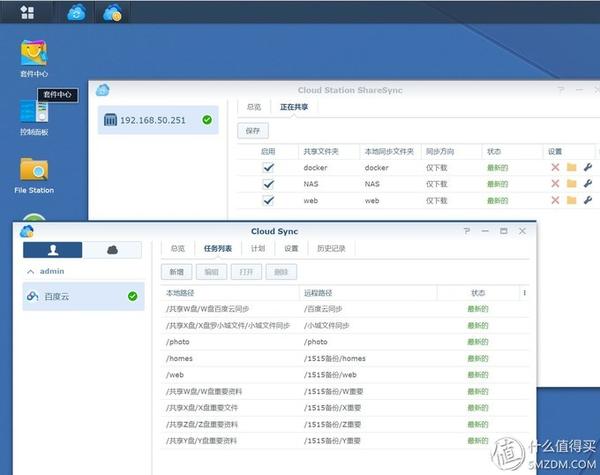This screenshot has width=600, height=475.
Task: Switch to the 历史记录 tab
Action: click(331, 249)
